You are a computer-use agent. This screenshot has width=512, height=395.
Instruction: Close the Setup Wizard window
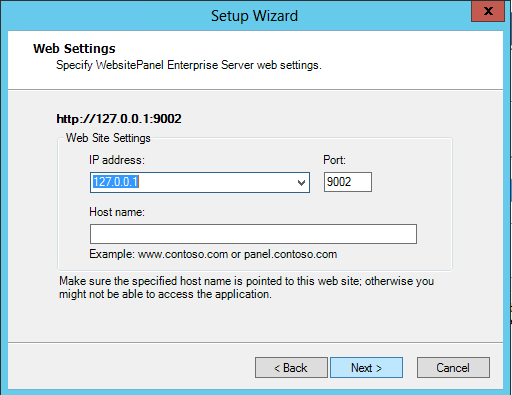point(488,11)
